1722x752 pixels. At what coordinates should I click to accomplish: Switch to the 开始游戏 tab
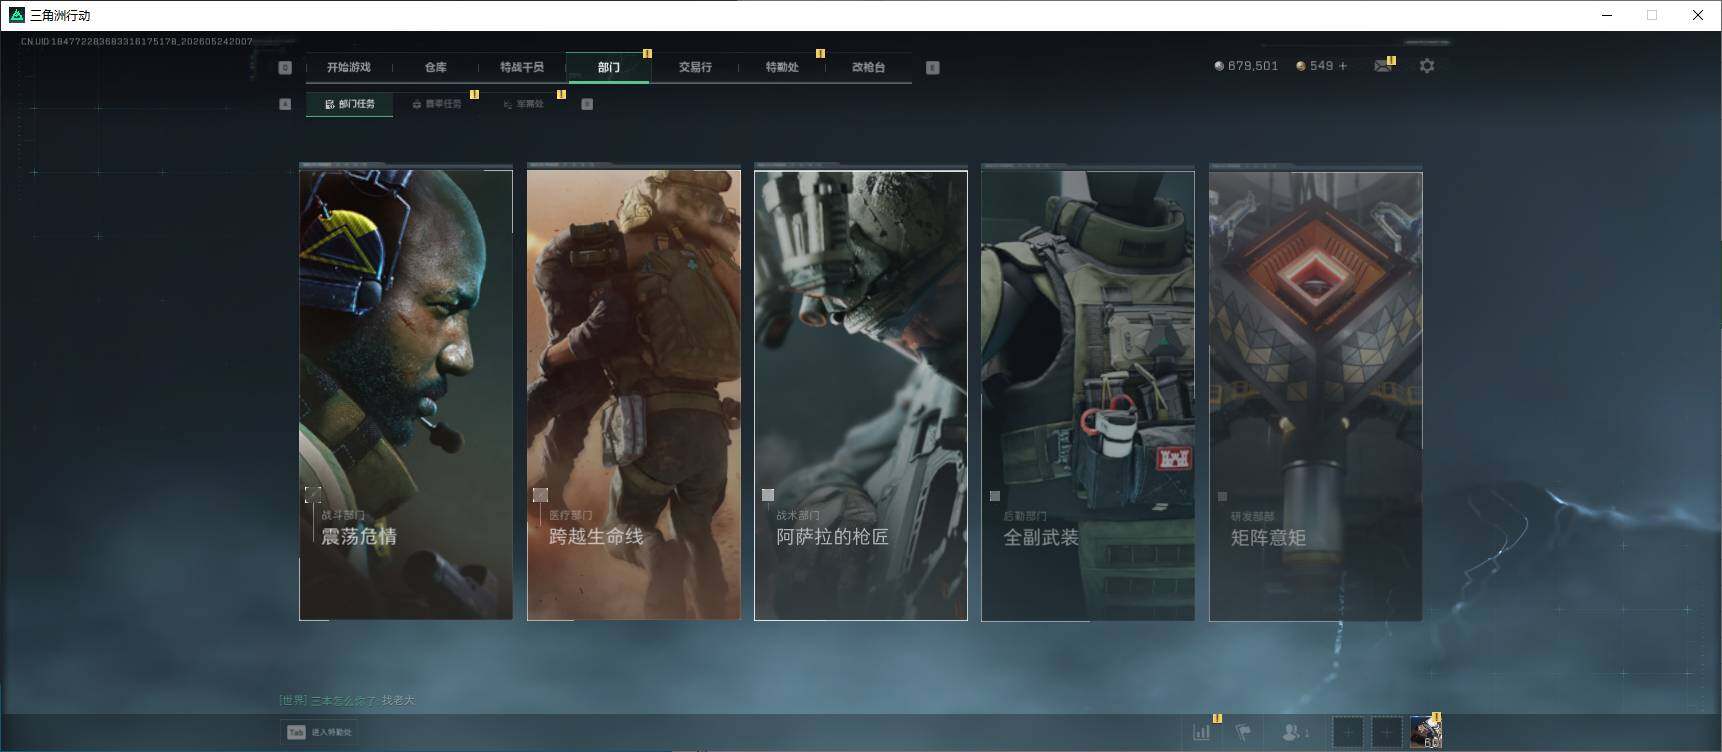[x=349, y=67]
